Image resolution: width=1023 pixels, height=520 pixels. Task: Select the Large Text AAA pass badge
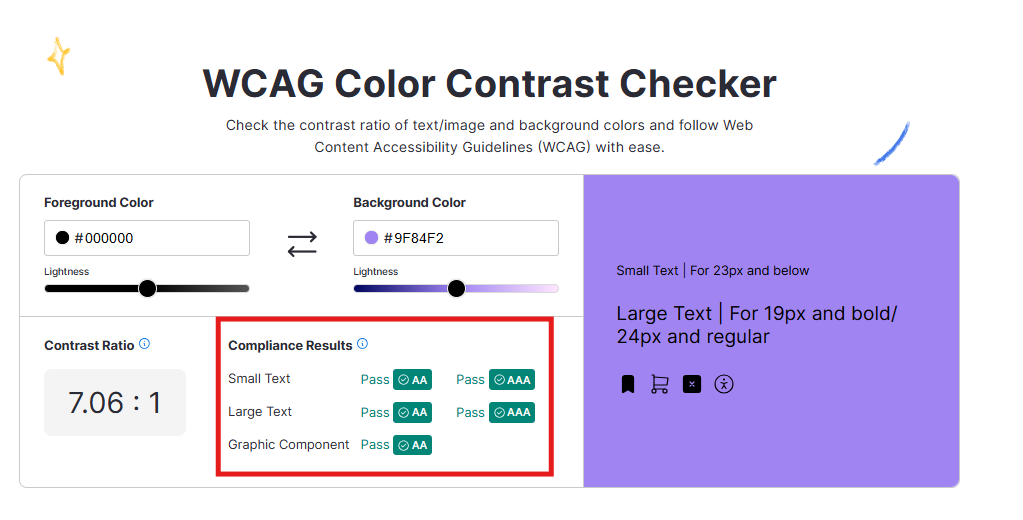[x=511, y=412]
